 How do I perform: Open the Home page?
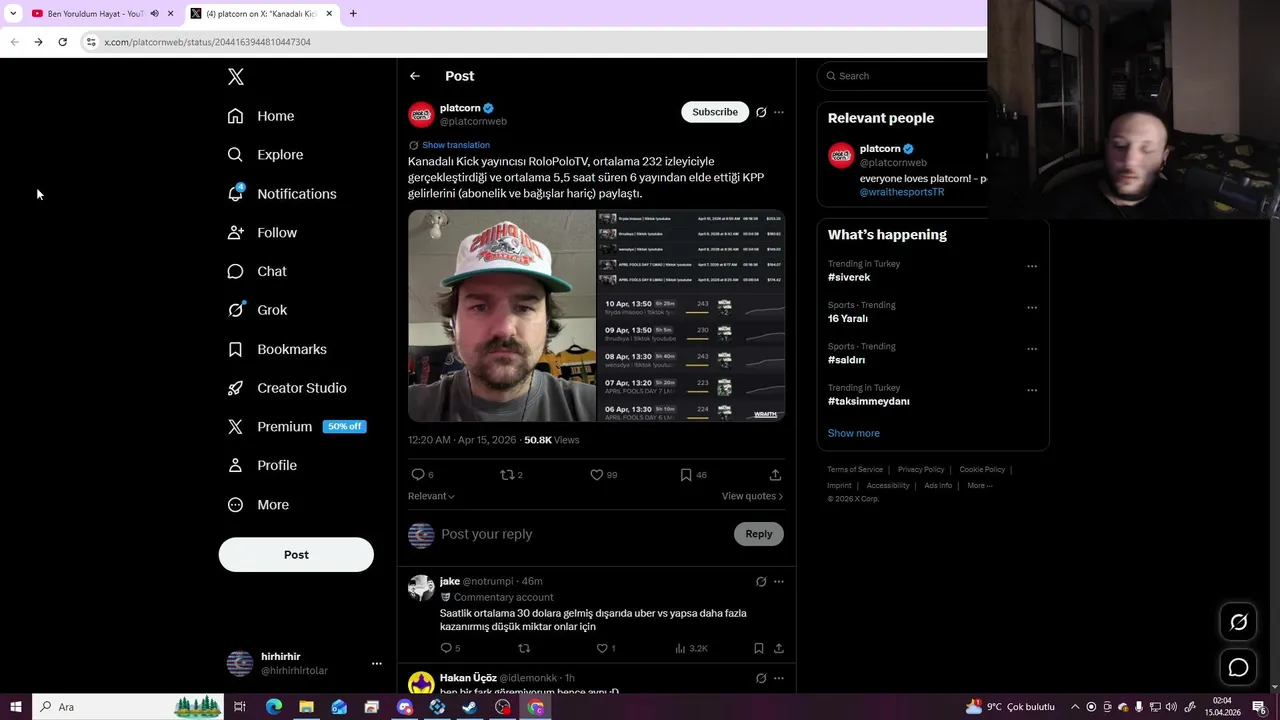(261, 116)
